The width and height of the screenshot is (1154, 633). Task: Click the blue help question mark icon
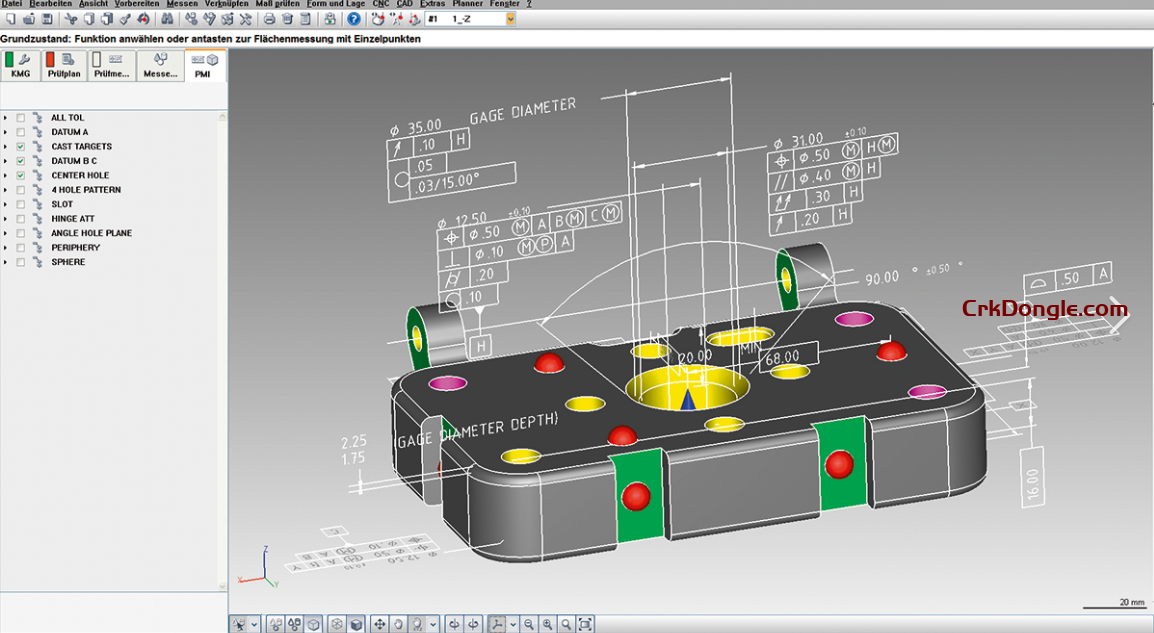353,19
